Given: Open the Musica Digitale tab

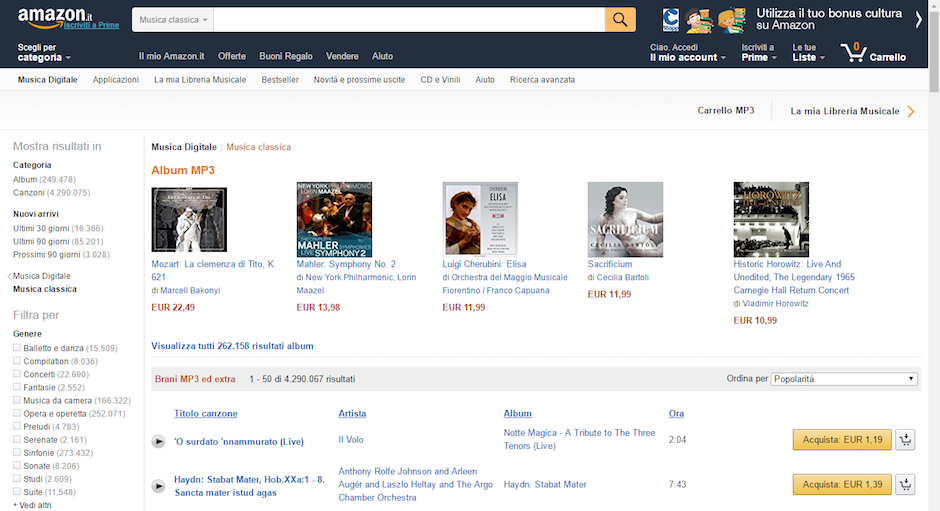Looking at the screenshot, I should pyautogui.click(x=47, y=80).
